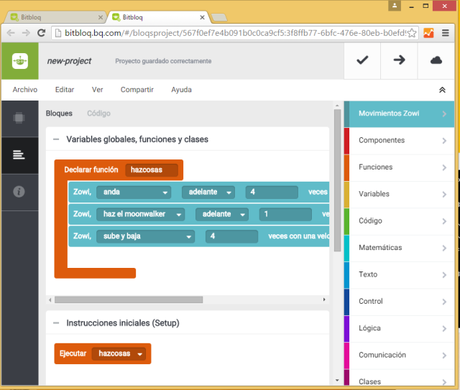
Task: Open the 'adelante' dropdown in the anda row
Action: click(208, 192)
